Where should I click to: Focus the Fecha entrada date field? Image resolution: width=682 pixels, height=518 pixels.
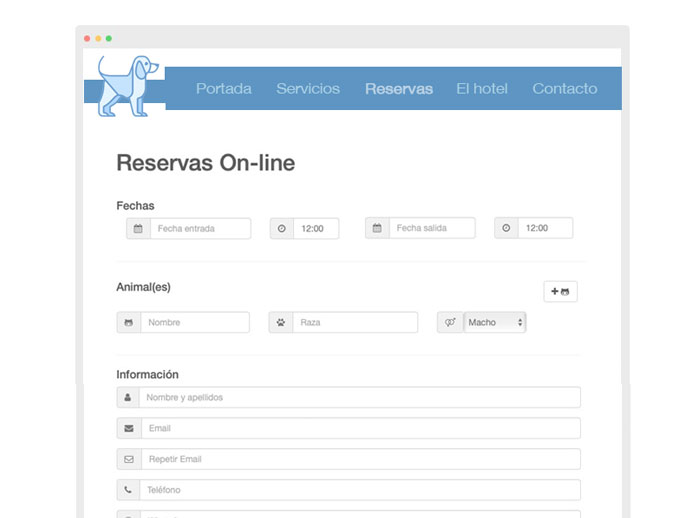point(200,229)
